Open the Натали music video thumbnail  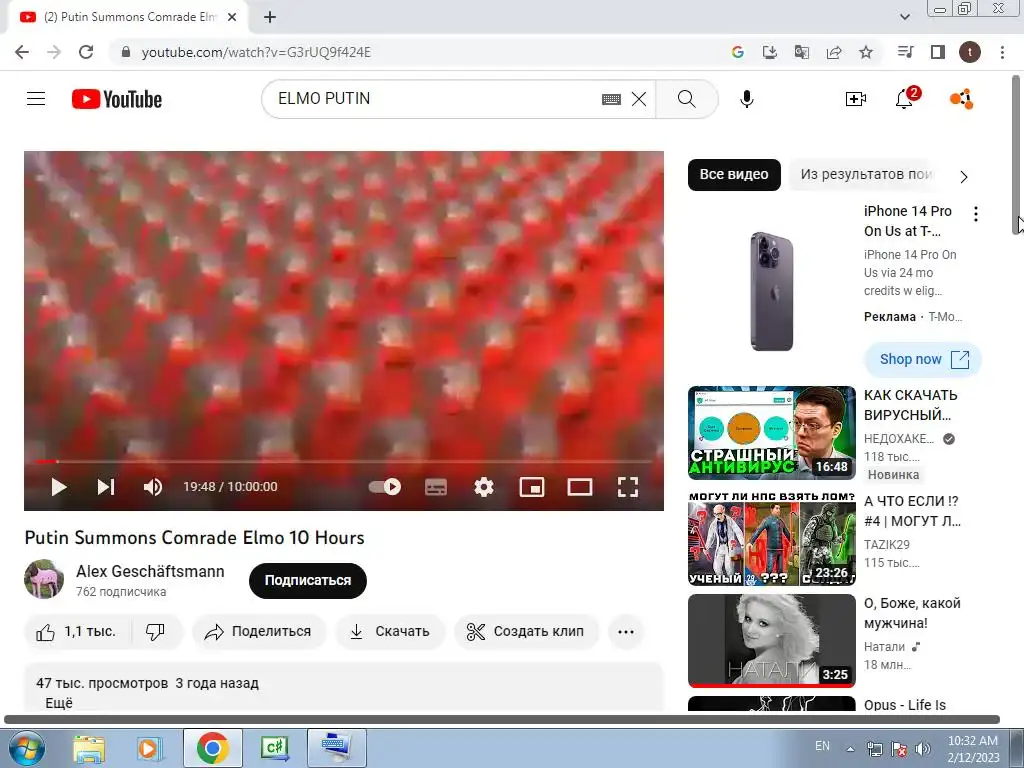click(771, 641)
